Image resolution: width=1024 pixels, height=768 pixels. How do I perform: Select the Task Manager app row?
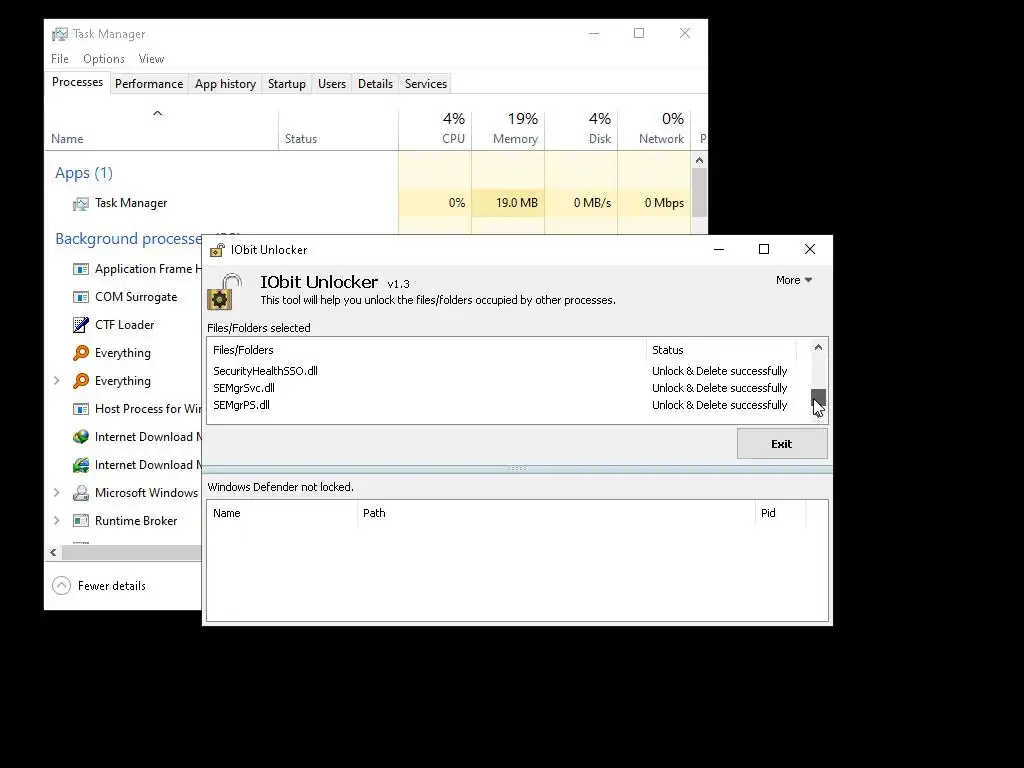[368, 203]
